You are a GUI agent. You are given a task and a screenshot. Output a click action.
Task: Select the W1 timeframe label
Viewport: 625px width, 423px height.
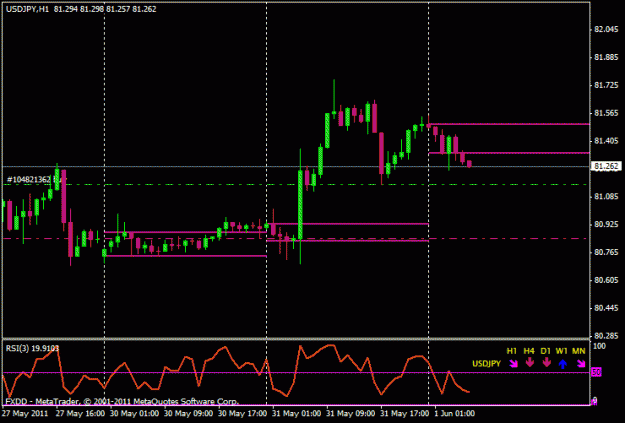[562, 351]
